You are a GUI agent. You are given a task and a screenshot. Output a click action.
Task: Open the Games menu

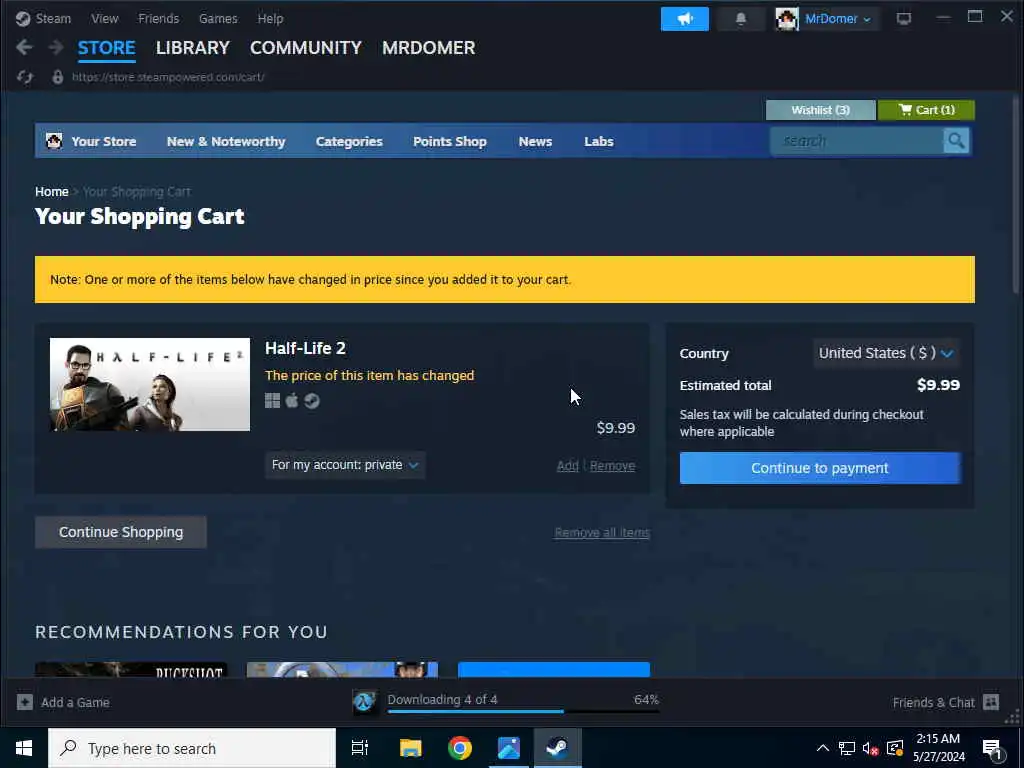tap(218, 18)
